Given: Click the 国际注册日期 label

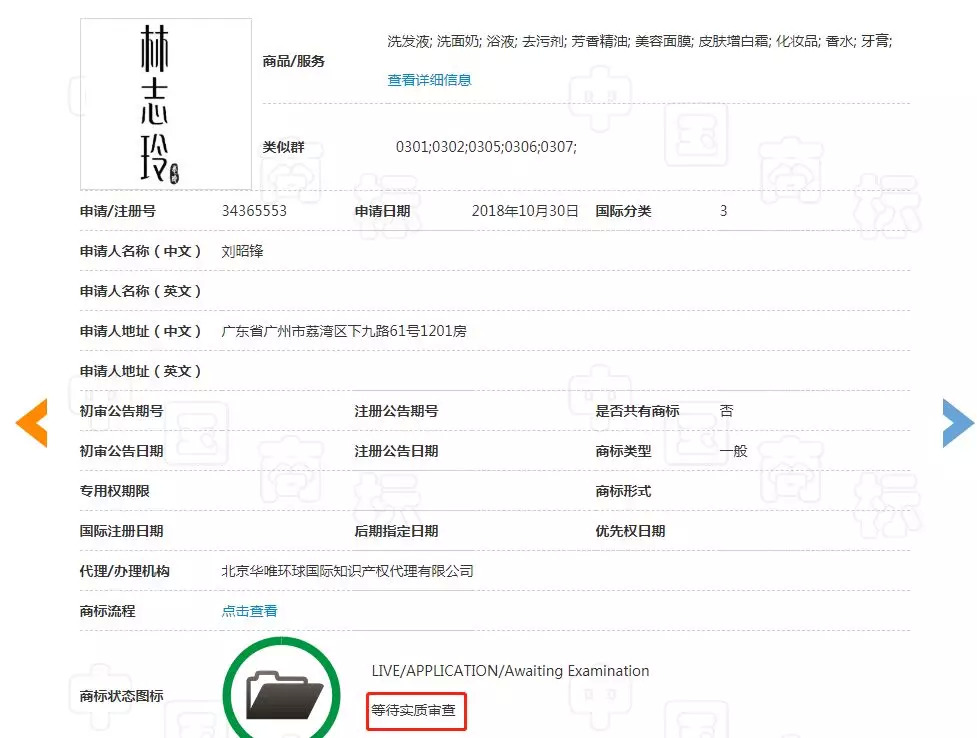Looking at the screenshot, I should [122, 531].
